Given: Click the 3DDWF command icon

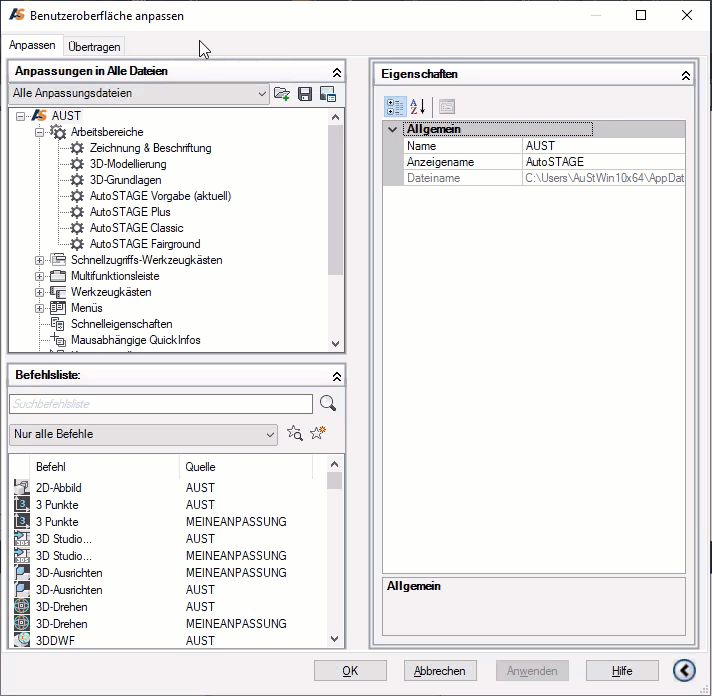Looking at the screenshot, I should [21, 640].
